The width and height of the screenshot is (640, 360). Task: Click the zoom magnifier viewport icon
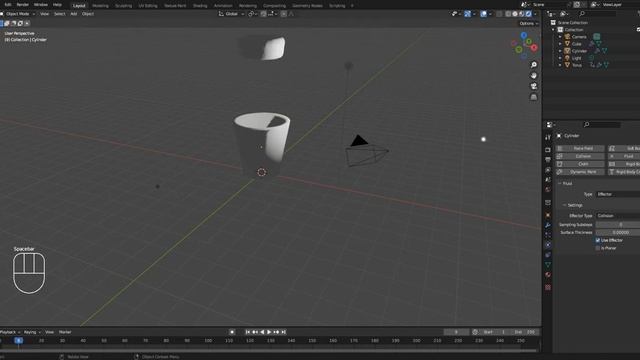pos(533,65)
